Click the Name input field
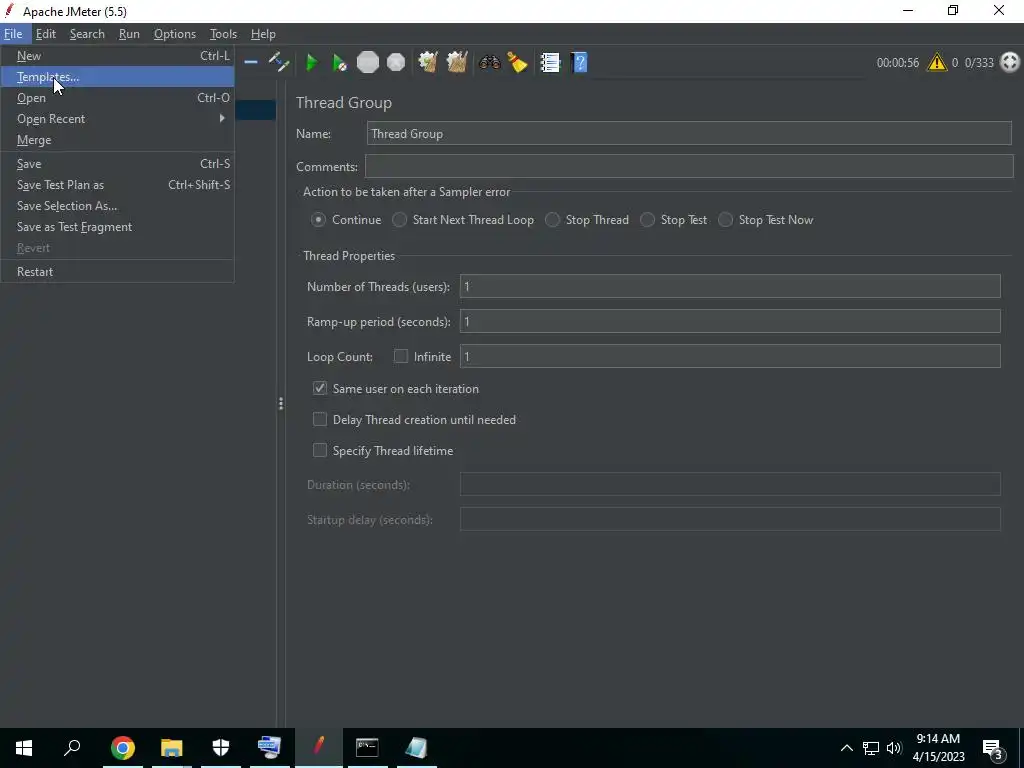Screen dimensions: 1024x768 click(689, 133)
